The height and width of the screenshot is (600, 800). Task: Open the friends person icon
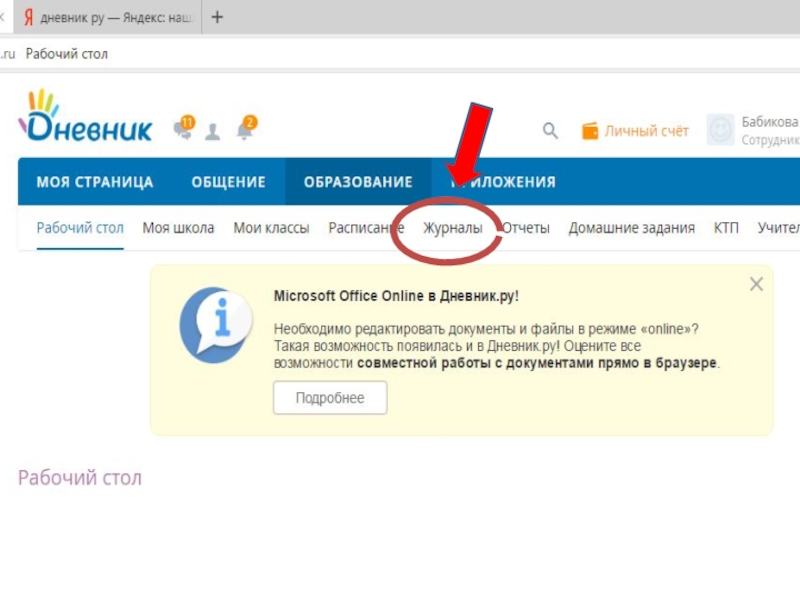coord(212,132)
